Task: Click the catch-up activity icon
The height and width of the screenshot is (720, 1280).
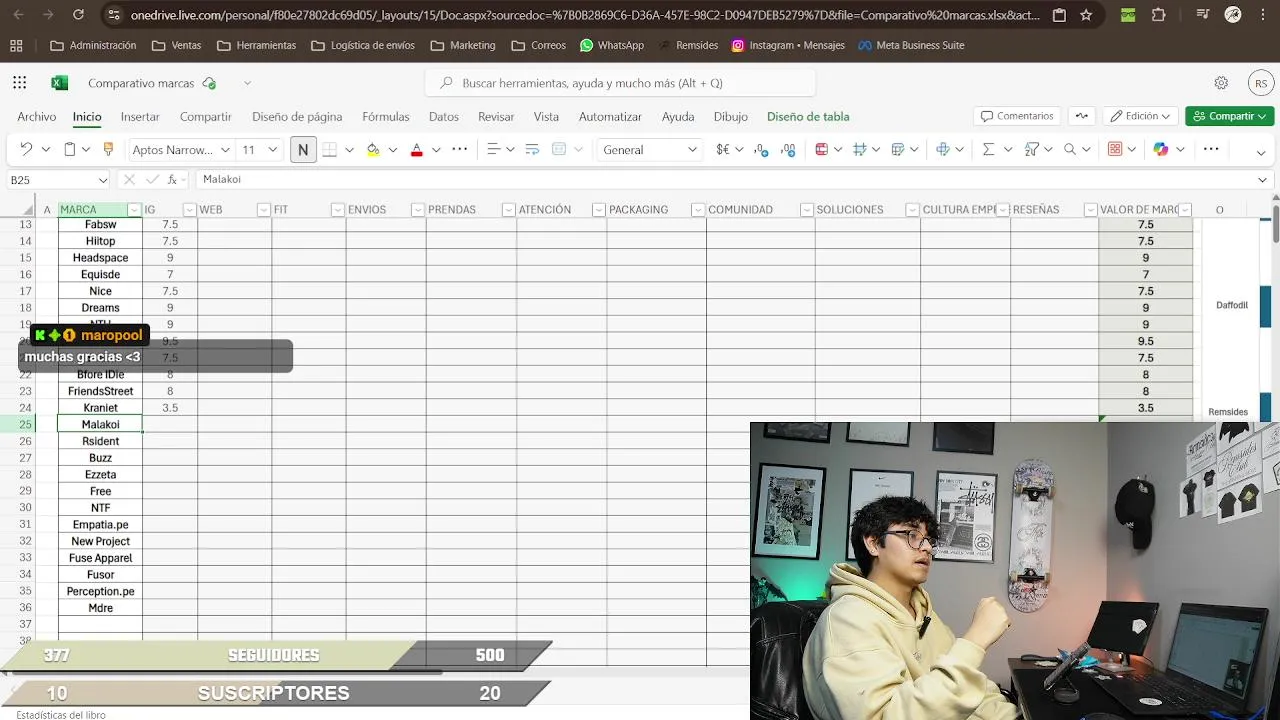Action: 1082,116
